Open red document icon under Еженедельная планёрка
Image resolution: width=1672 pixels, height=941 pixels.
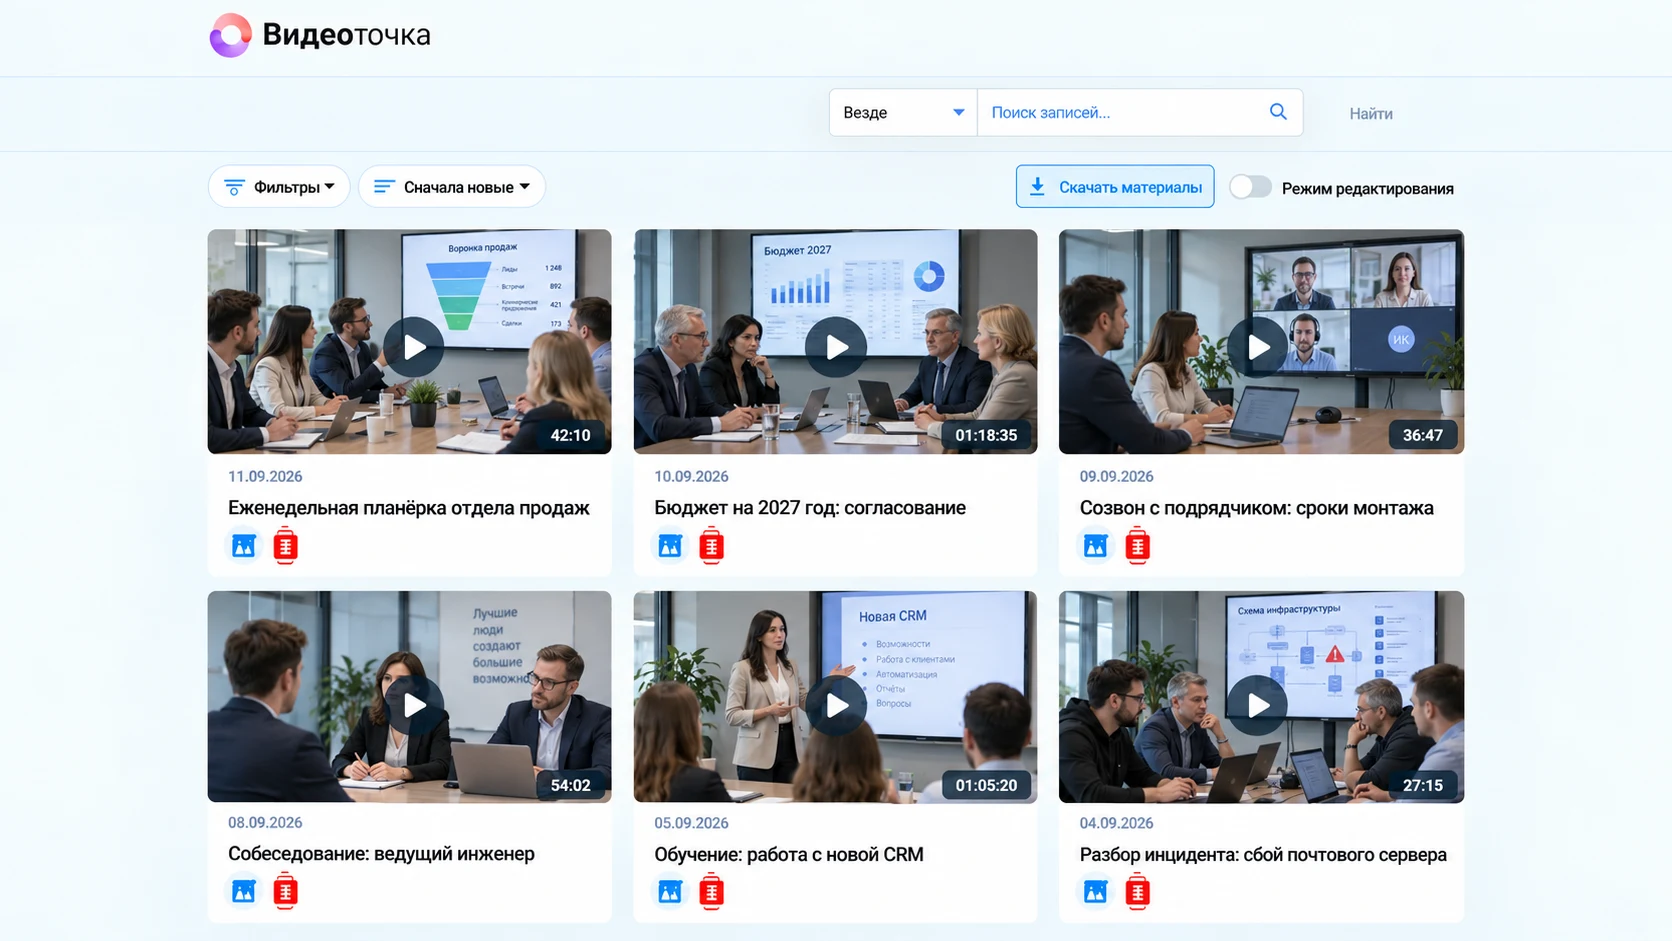(286, 546)
